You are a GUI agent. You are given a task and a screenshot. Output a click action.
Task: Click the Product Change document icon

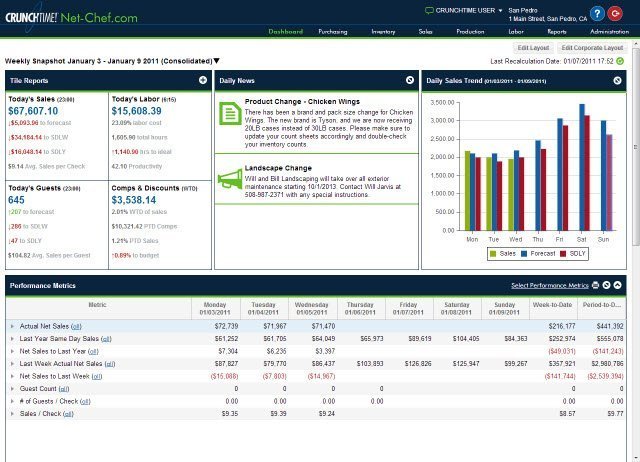(230, 113)
